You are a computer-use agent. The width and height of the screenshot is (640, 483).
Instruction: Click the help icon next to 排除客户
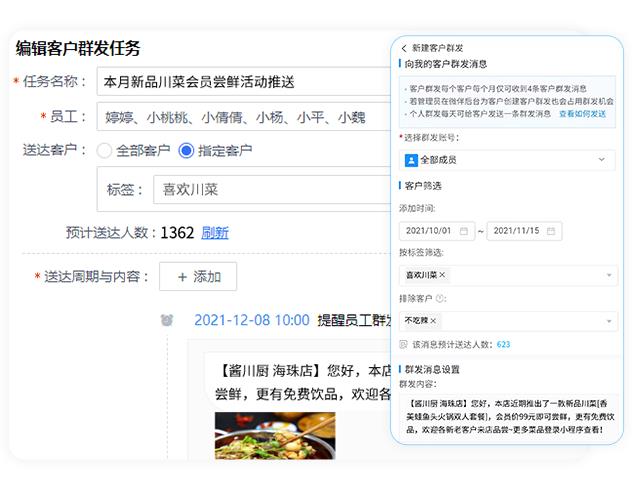click(x=441, y=298)
